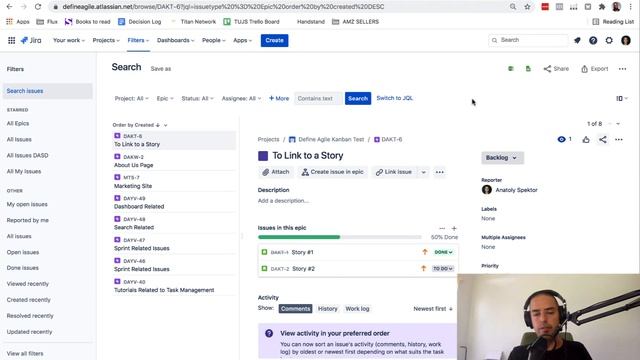Click priority arrow of Story #2
640x360 pixels.
coord(423,269)
